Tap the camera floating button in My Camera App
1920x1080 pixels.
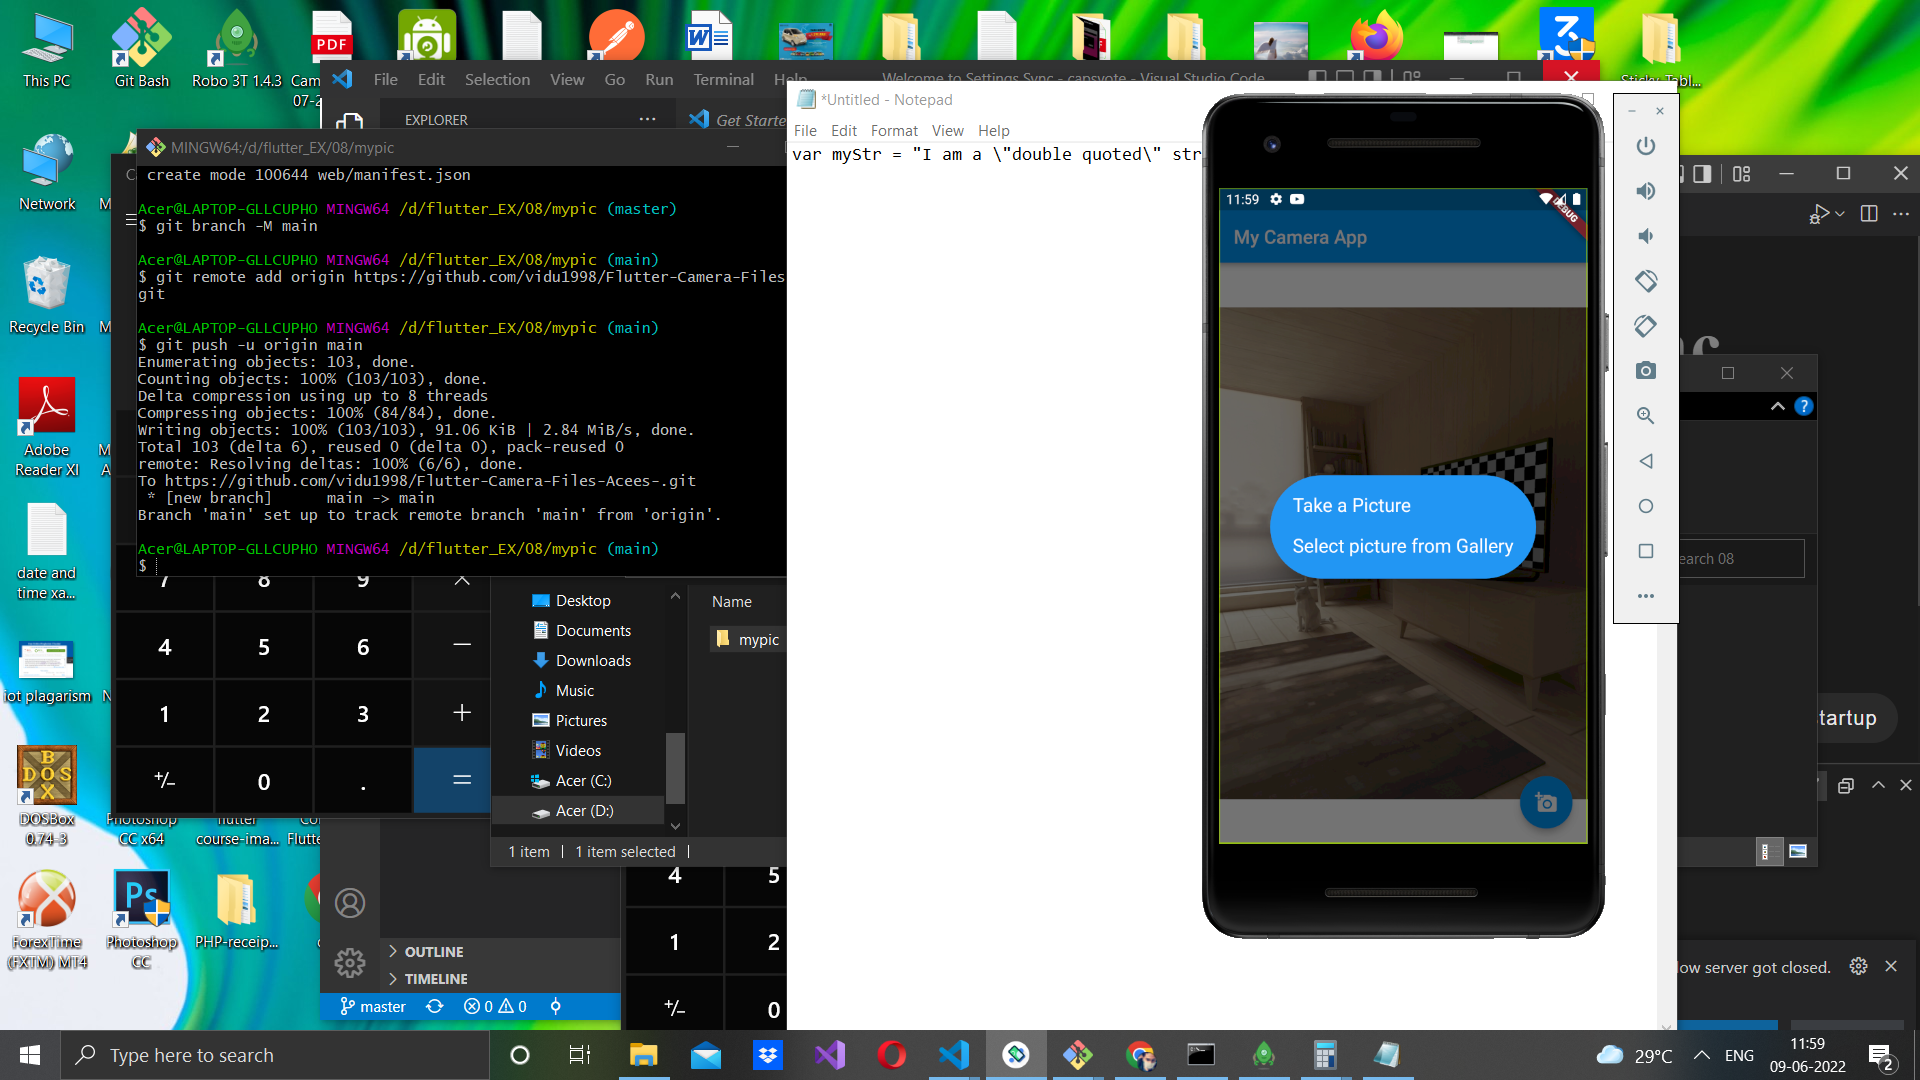[1545, 803]
